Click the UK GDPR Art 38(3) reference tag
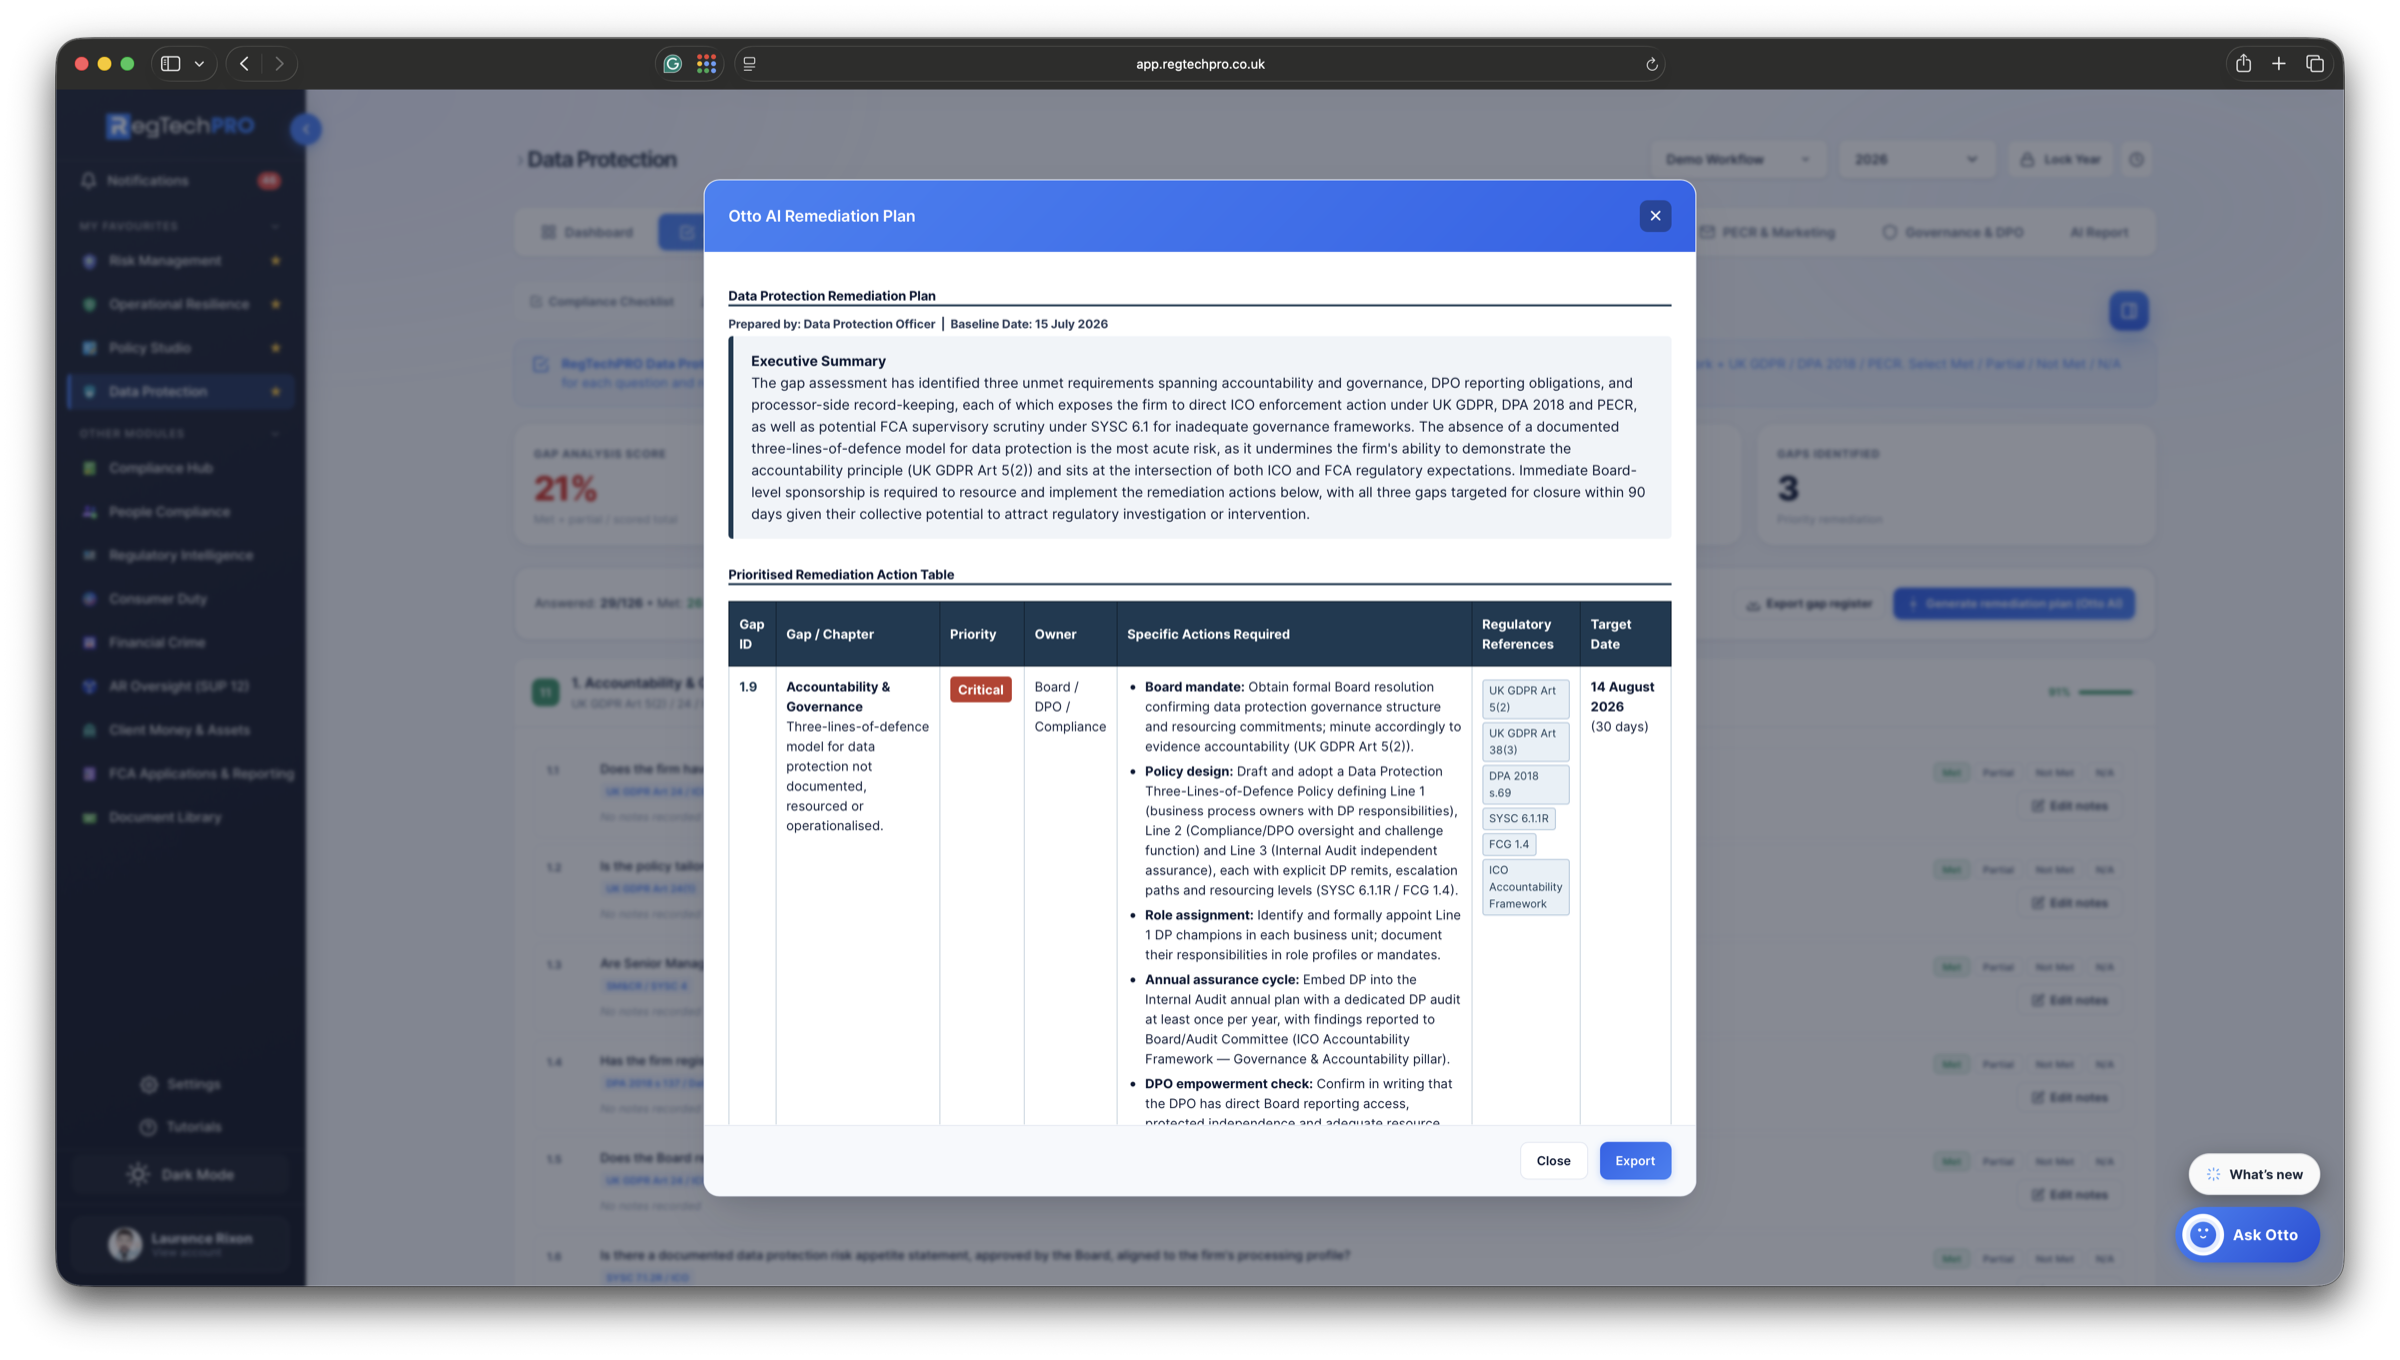The height and width of the screenshot is (1360, 2400). click(x=1525, y=742)
